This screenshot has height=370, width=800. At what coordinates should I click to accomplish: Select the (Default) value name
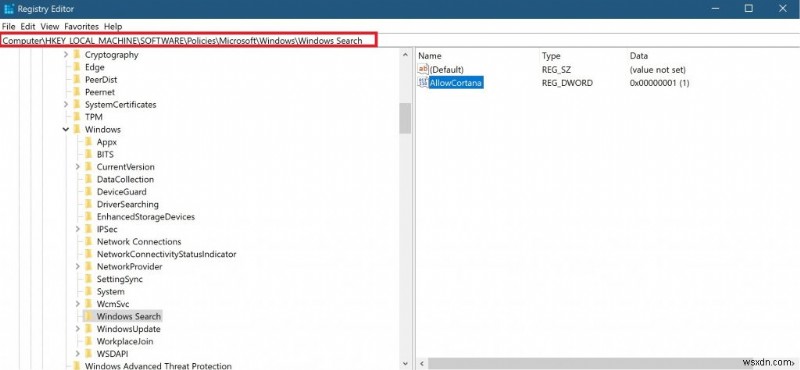[446, 69]
